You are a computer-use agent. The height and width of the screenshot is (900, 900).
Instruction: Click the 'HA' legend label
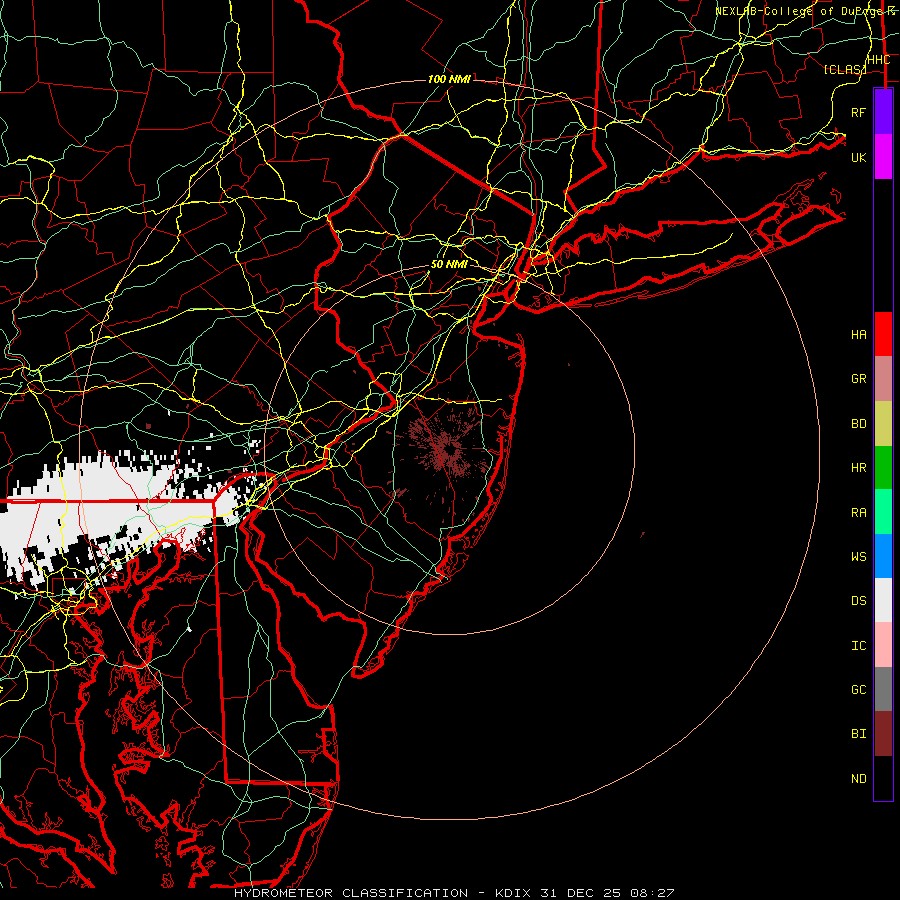859,335
